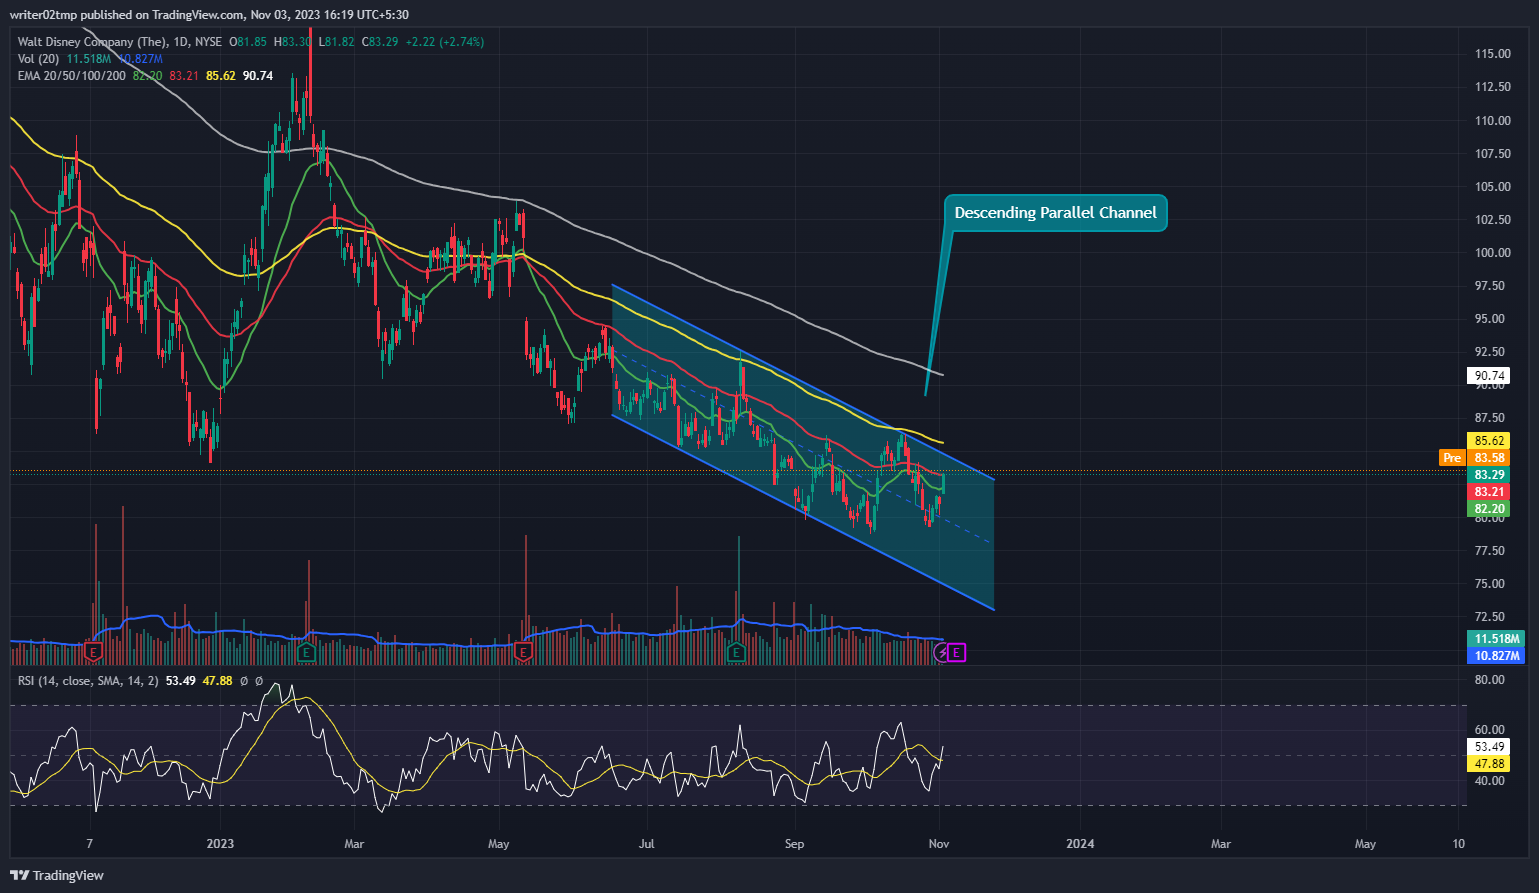Click the Jul time axis label
1539x893 pixels.
(647, 844)
